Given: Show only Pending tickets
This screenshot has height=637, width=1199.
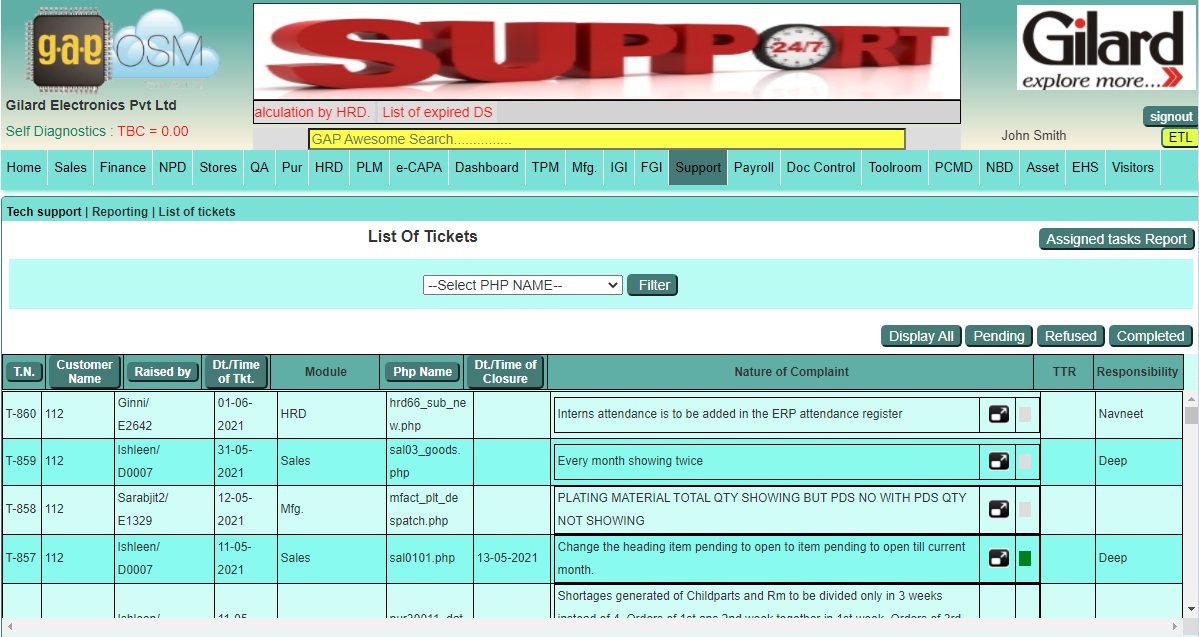Looking at the screenshot, I should point(998,336).
